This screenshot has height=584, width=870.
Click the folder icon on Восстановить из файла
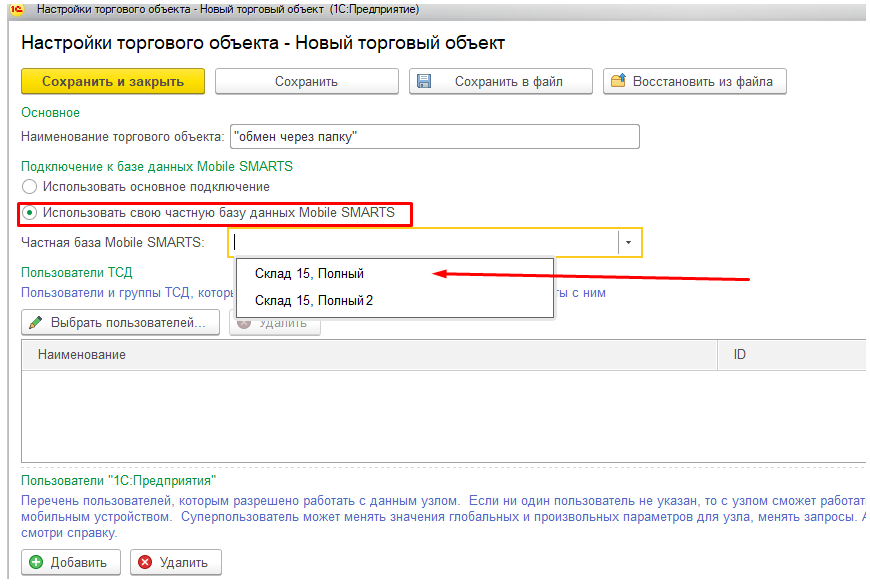pyautogui.click(x=618, y=81)
